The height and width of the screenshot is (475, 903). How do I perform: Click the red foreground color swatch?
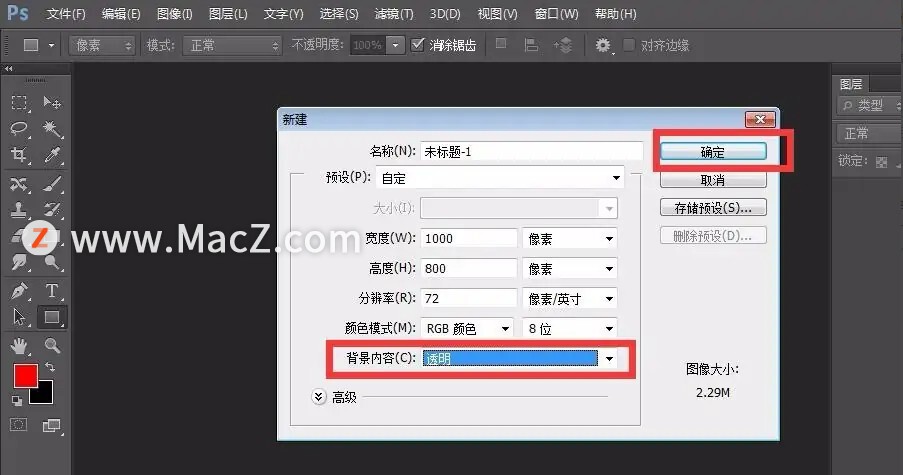pos(25,375)
